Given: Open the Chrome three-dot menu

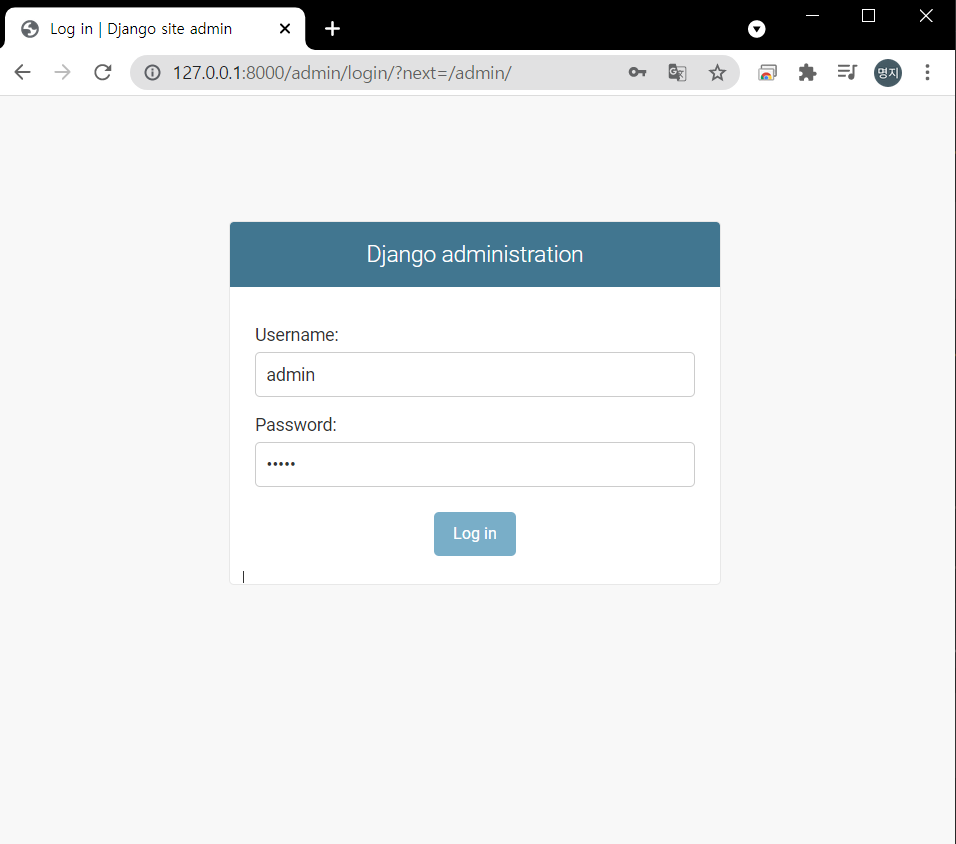Looking at the screenshot, I should [x=927, y=73].
